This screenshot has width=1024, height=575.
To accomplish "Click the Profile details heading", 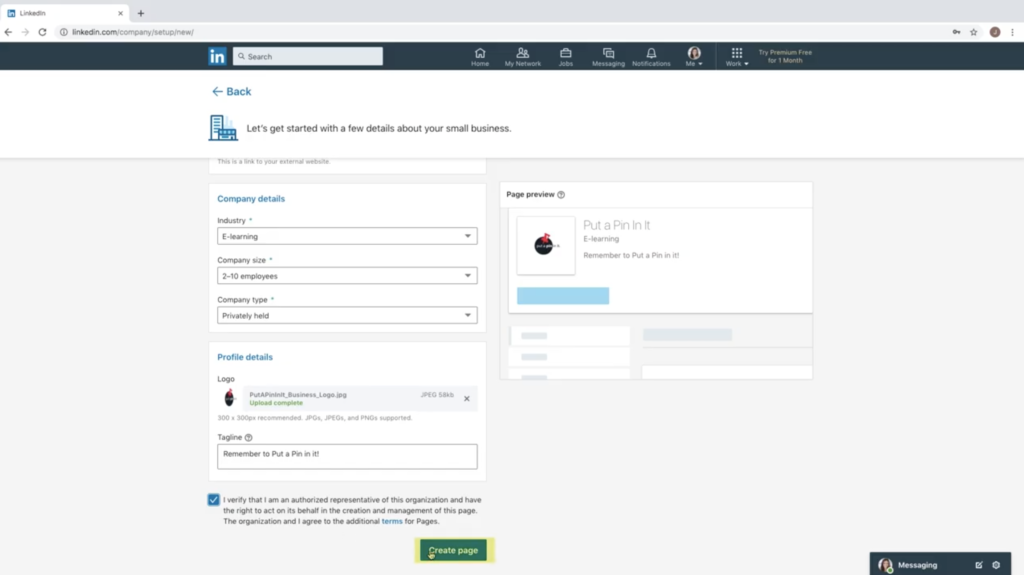I will [245, 357].
